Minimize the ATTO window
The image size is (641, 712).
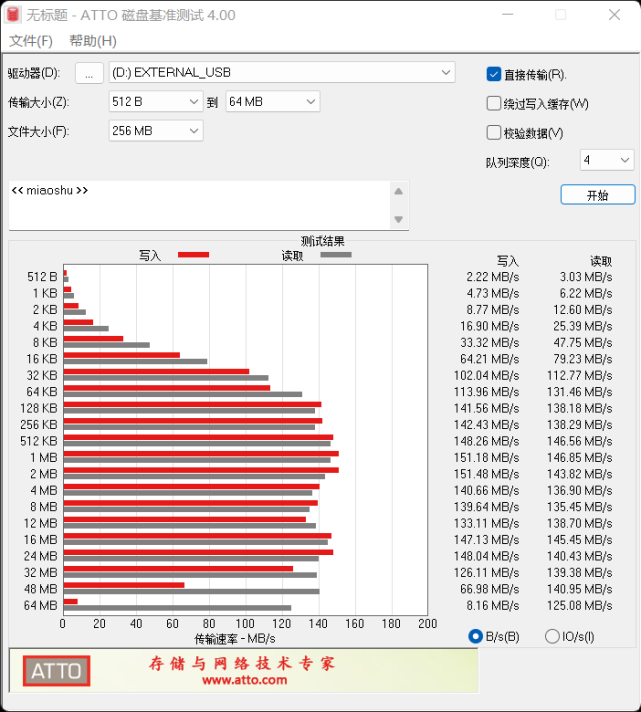508,15
